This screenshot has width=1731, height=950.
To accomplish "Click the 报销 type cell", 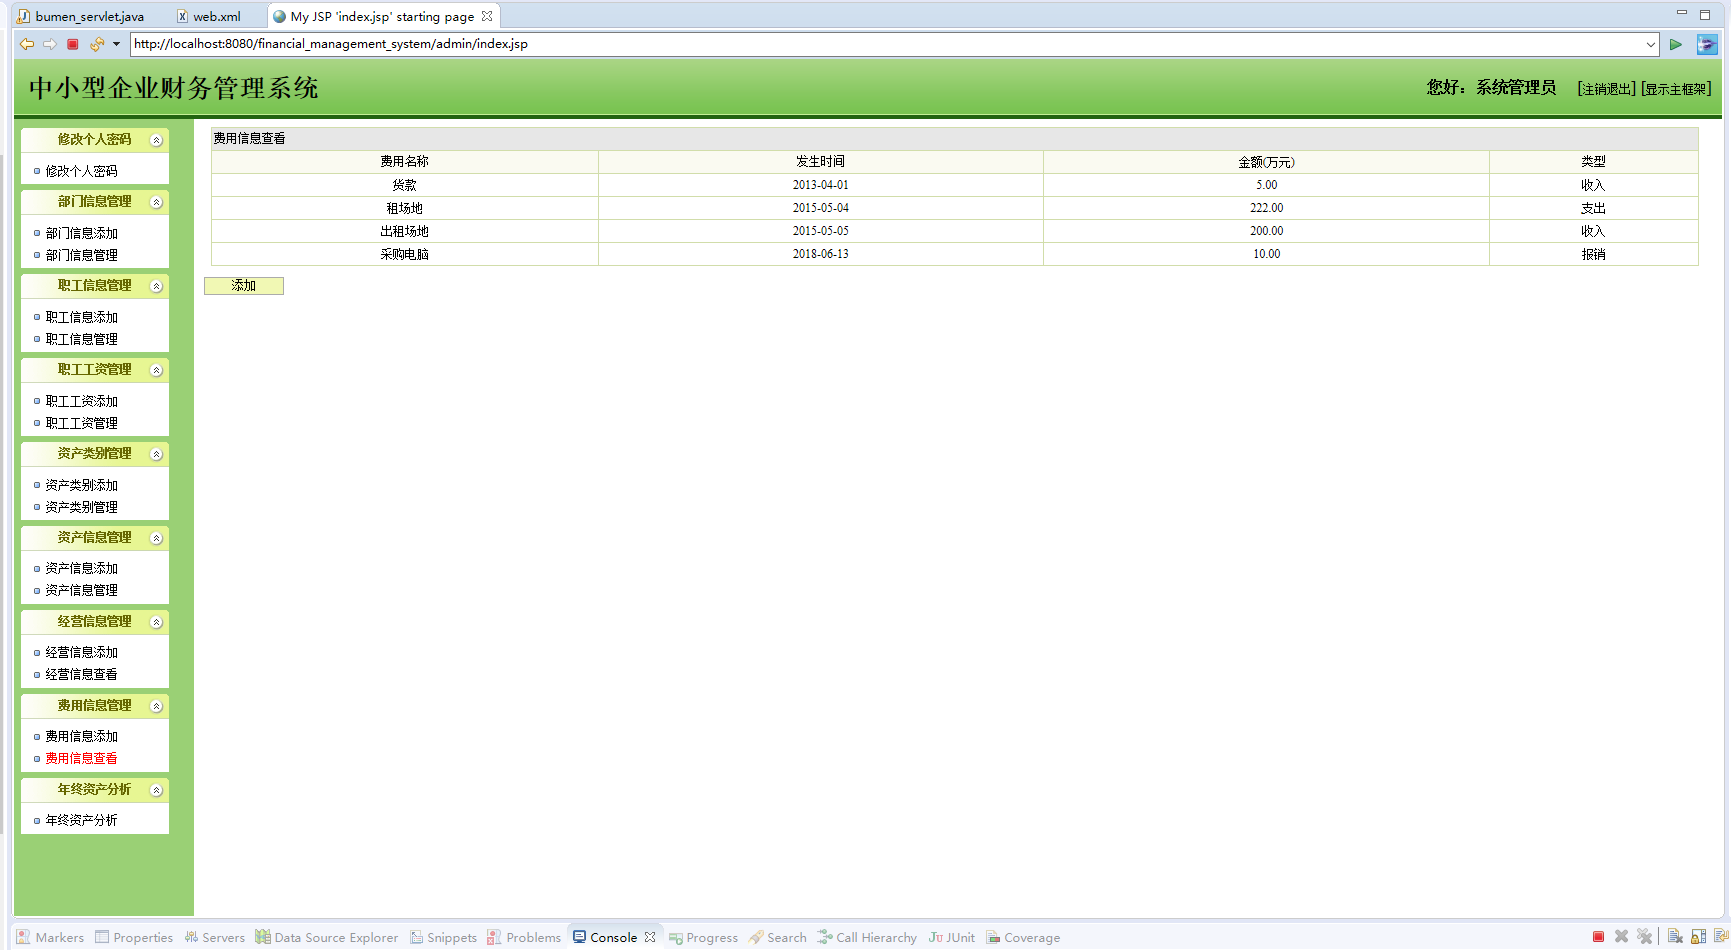I will 1593,254.
